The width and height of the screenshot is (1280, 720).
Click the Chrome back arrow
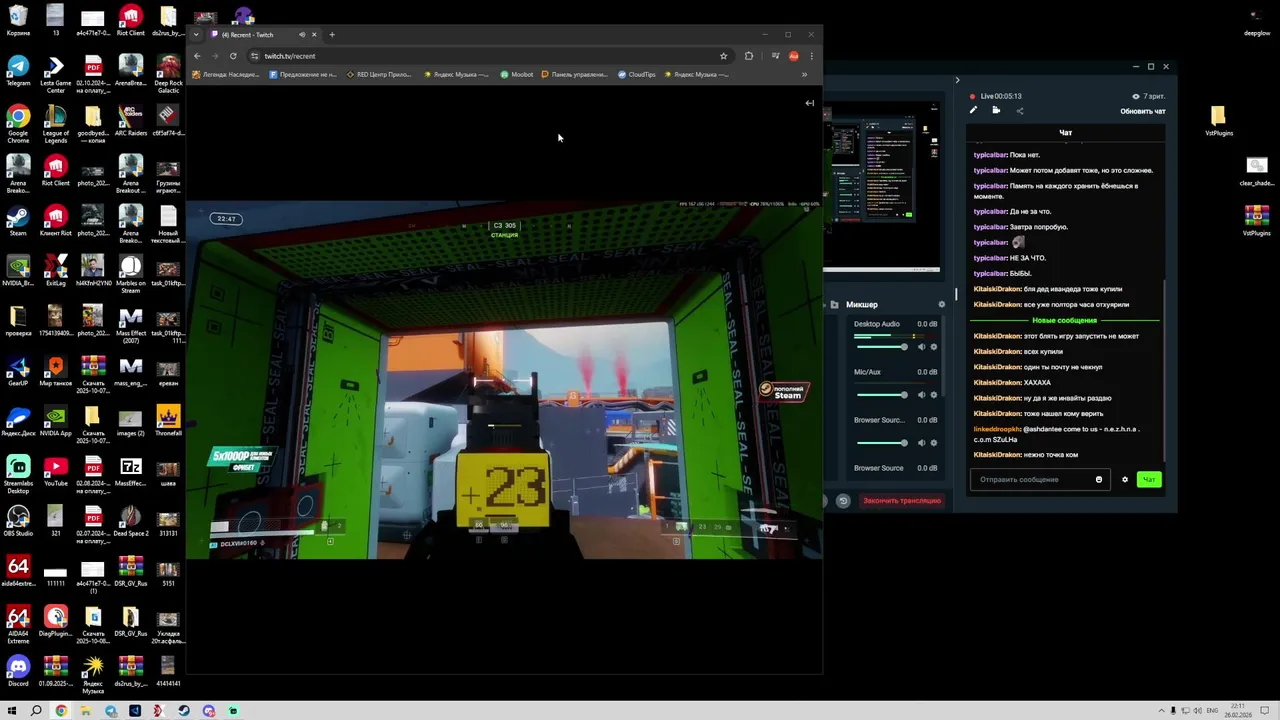click(x=197, y=56)
